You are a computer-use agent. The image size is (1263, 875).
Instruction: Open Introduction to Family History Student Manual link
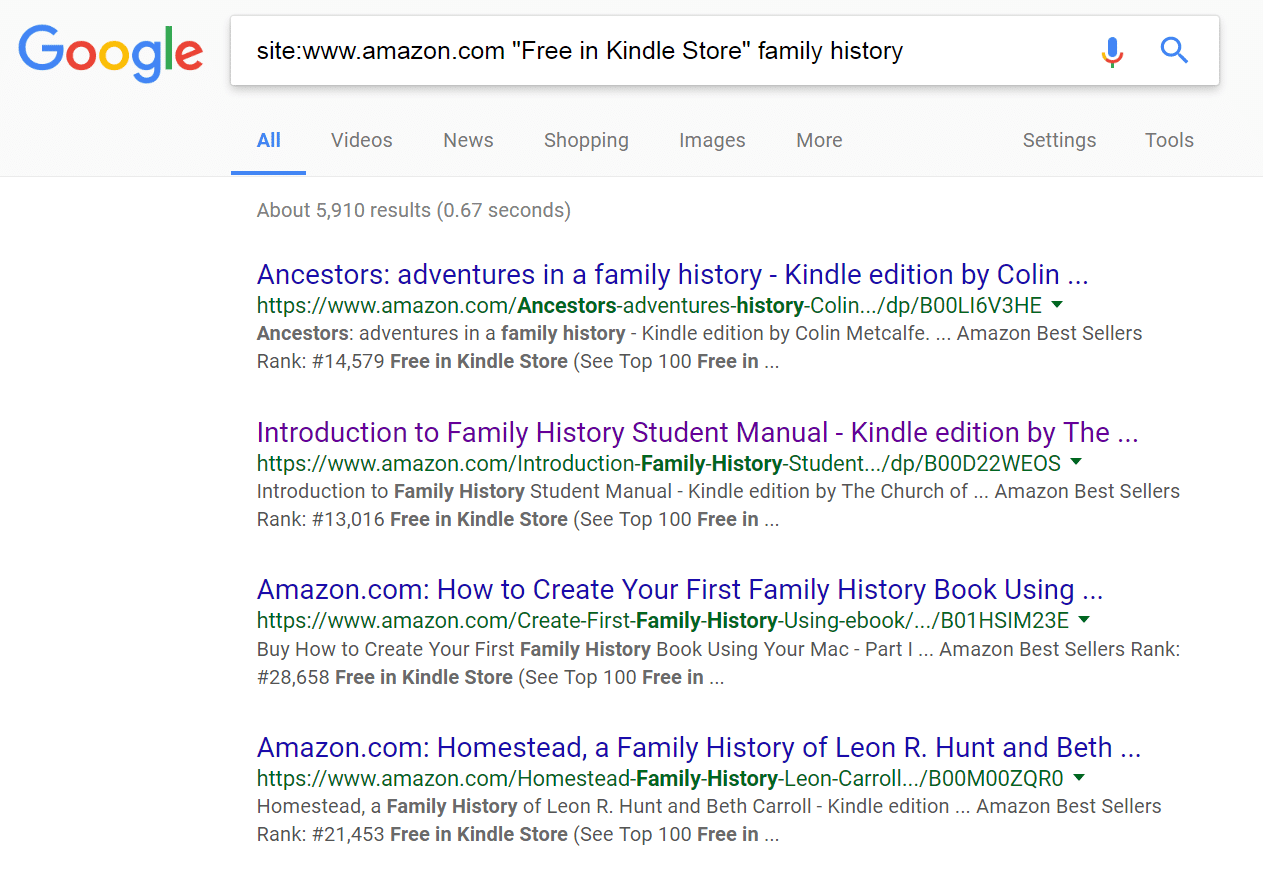pos(697,433)
